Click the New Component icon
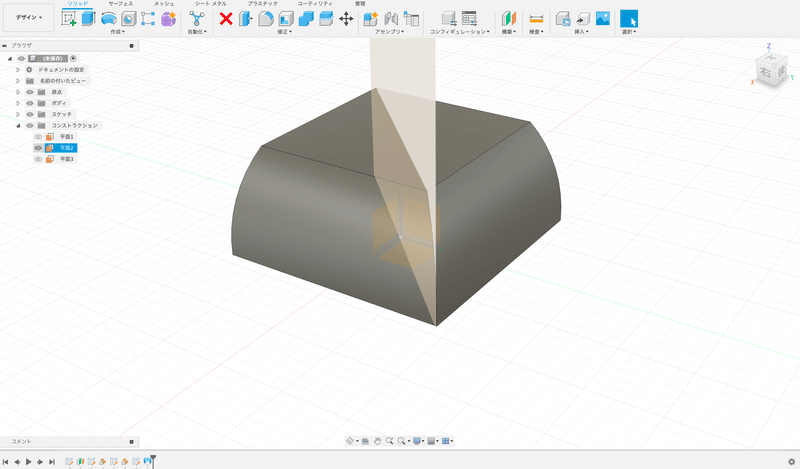Screen dimensions: 800x469 pos(370,19)
